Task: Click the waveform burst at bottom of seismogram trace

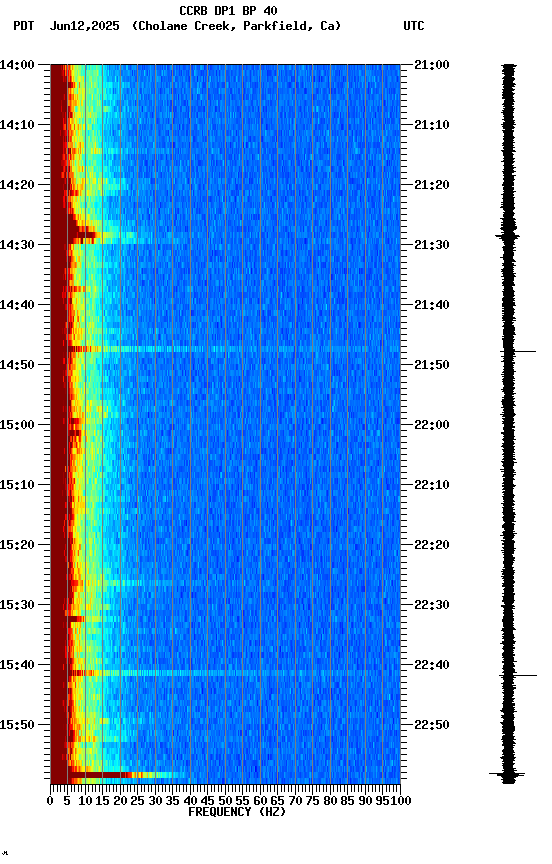Action: point(507,775)
